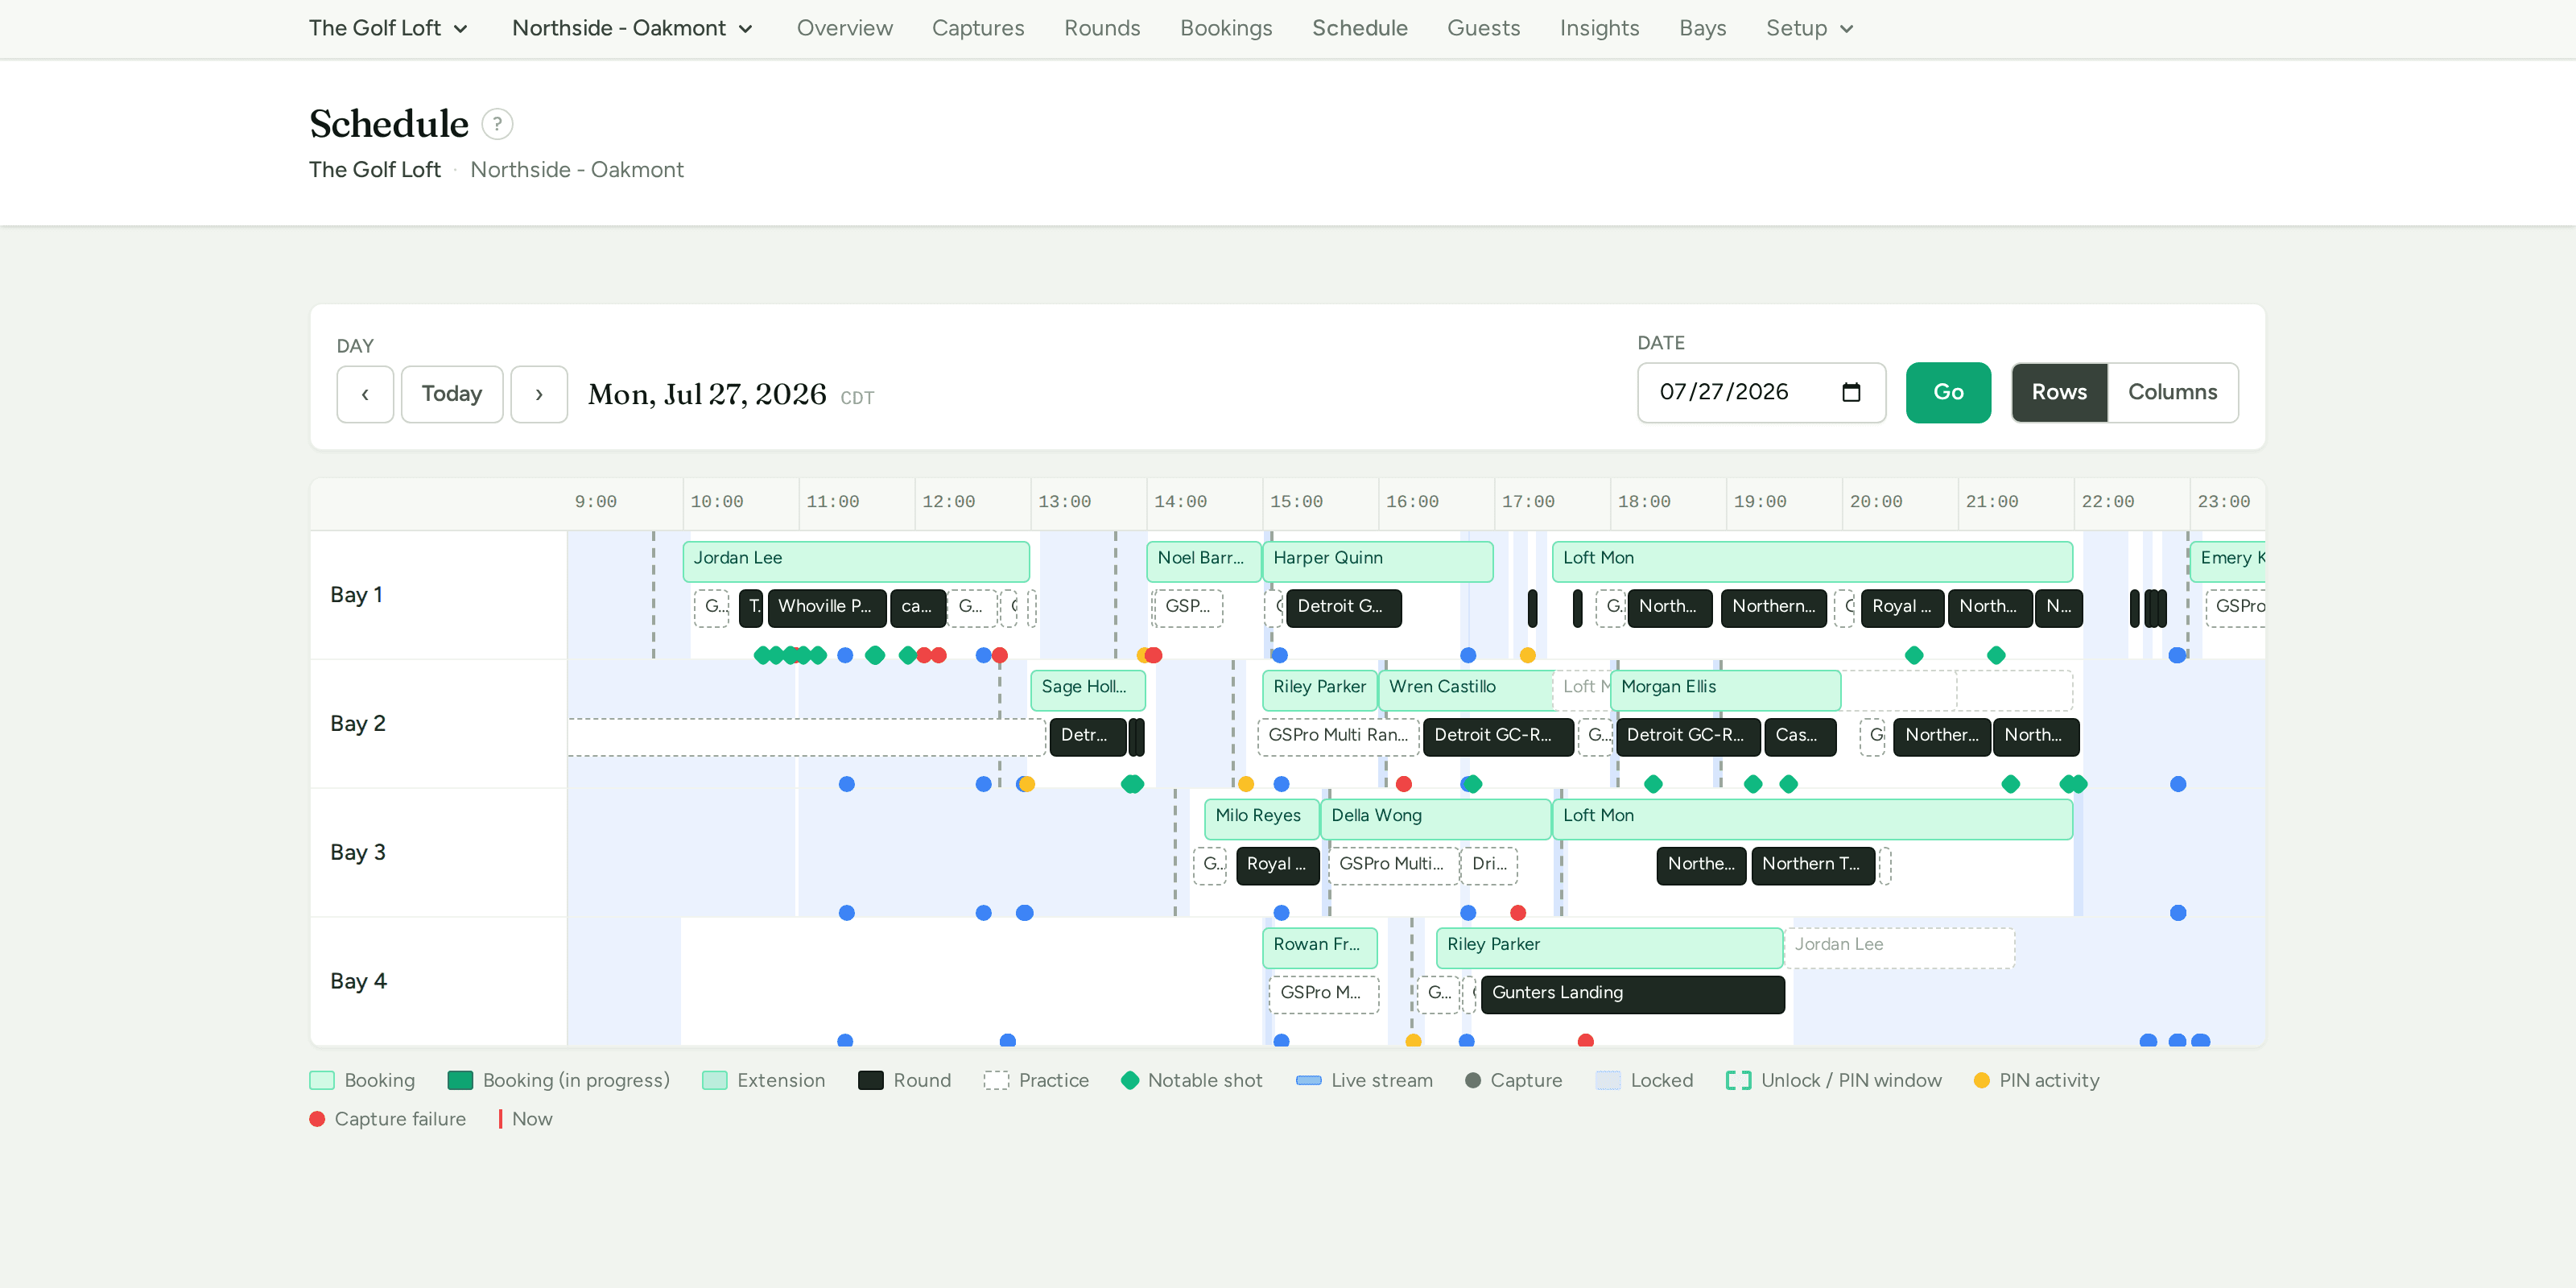Open Milo Reyes booking in Bay 3
This screenshot has height=1288, width=2576.
[1261, 819]
